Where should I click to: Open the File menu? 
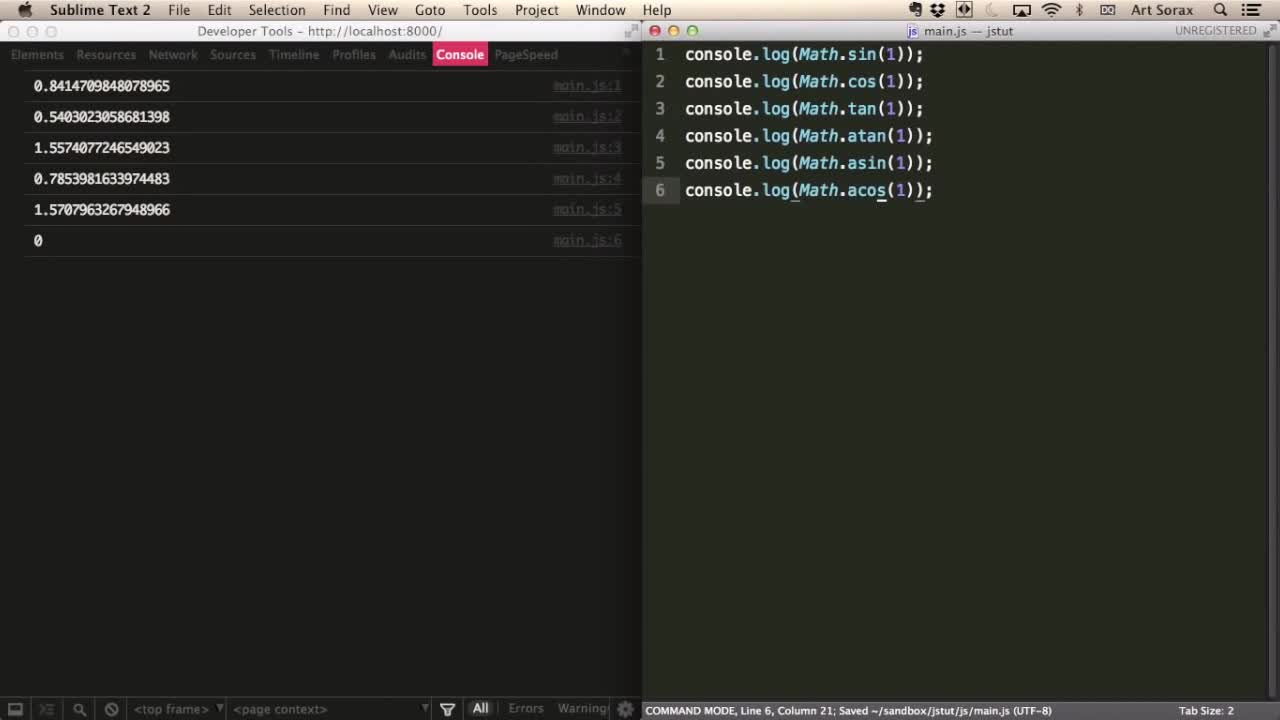(x=179, y=10)
